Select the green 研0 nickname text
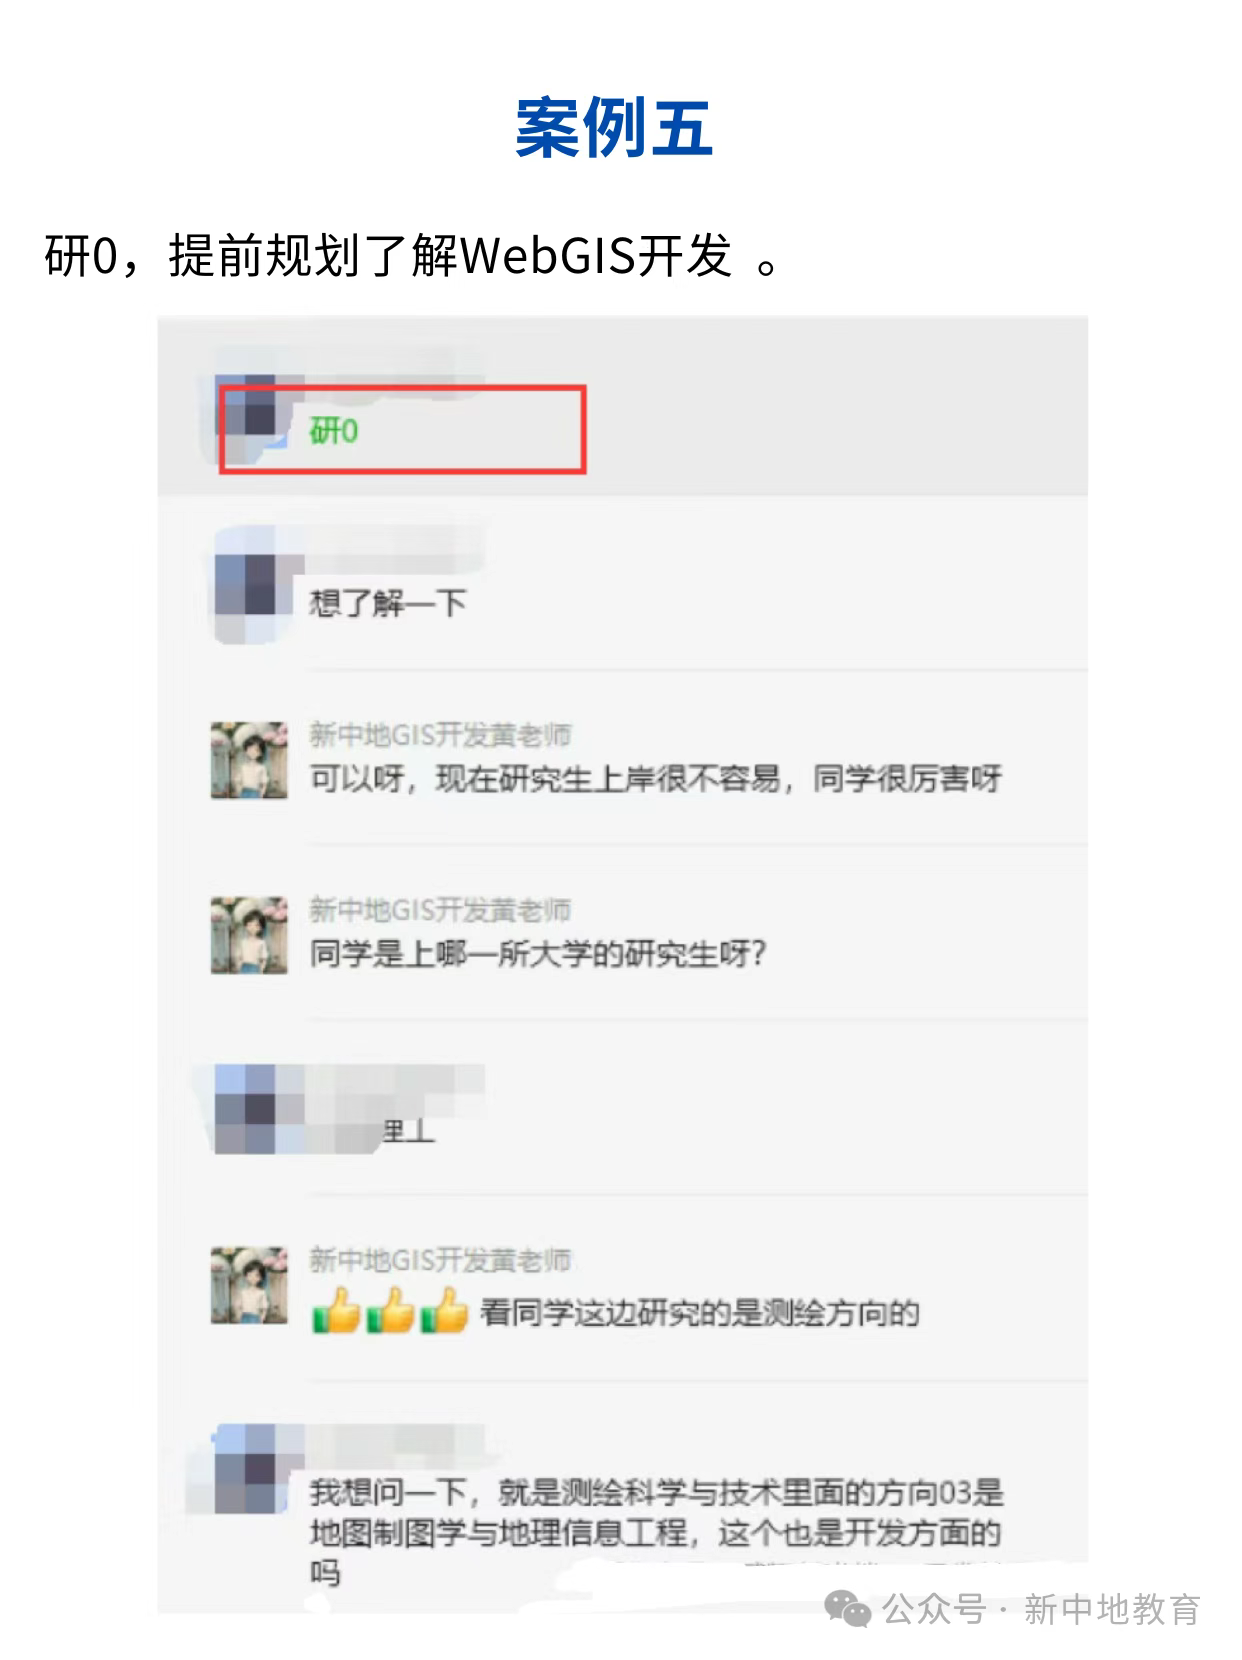This screenshot has width=1242, height=1660. 334,431
